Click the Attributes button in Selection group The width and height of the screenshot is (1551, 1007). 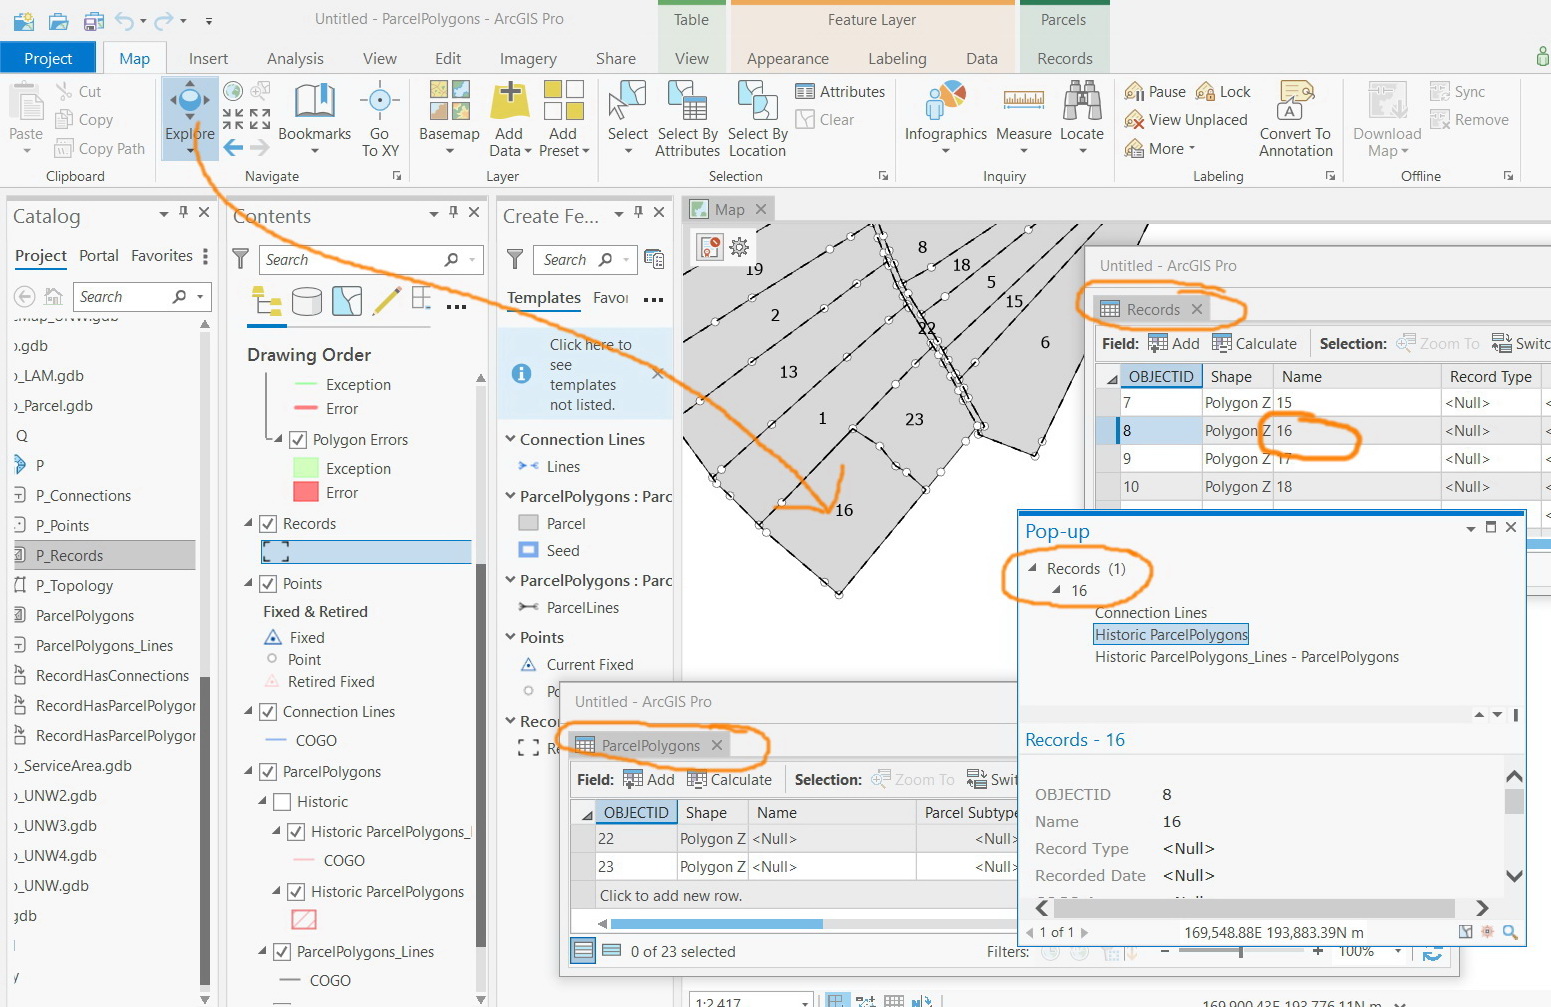click(x=840, y=92)
